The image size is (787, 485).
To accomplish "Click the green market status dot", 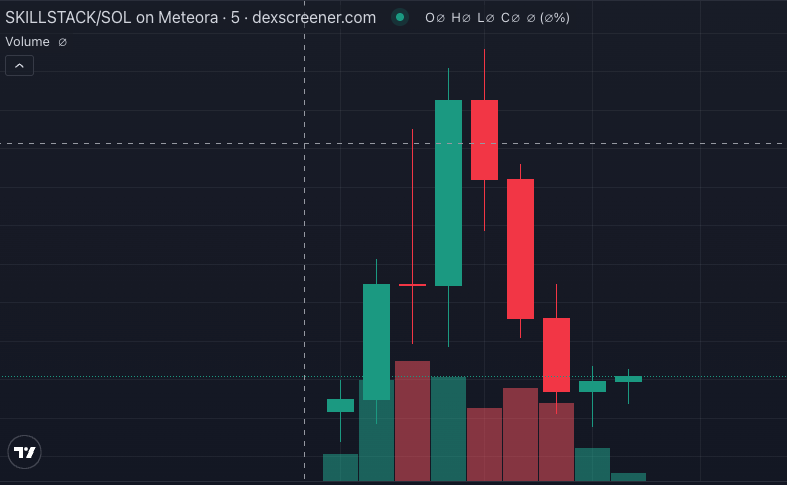I will (400, 18).
